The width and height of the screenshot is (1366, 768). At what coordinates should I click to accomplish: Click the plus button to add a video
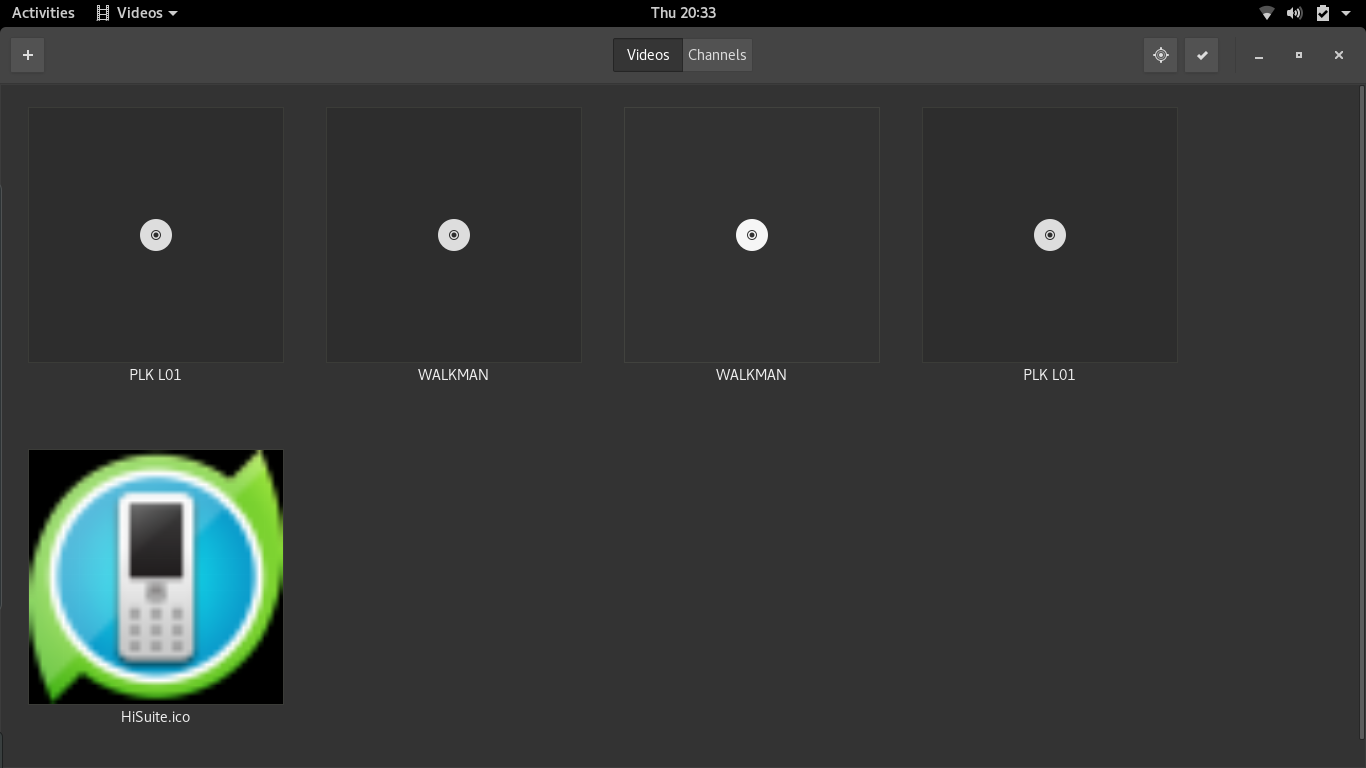[x=28, y=55]
